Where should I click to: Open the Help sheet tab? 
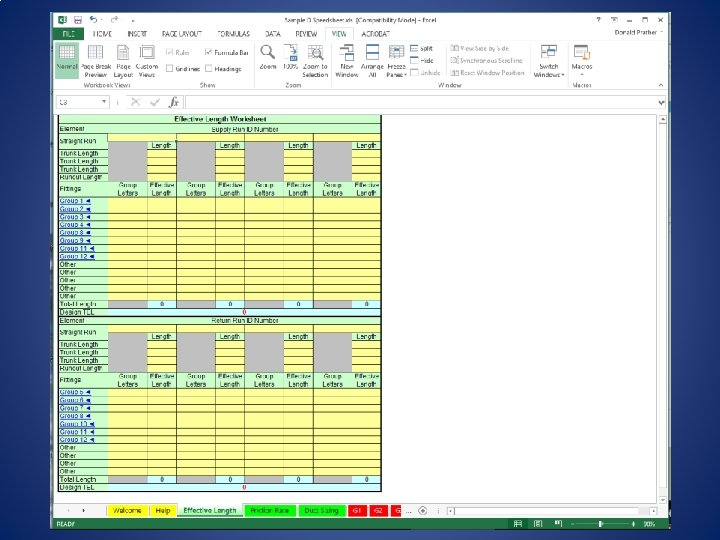(x=163, y=511)
